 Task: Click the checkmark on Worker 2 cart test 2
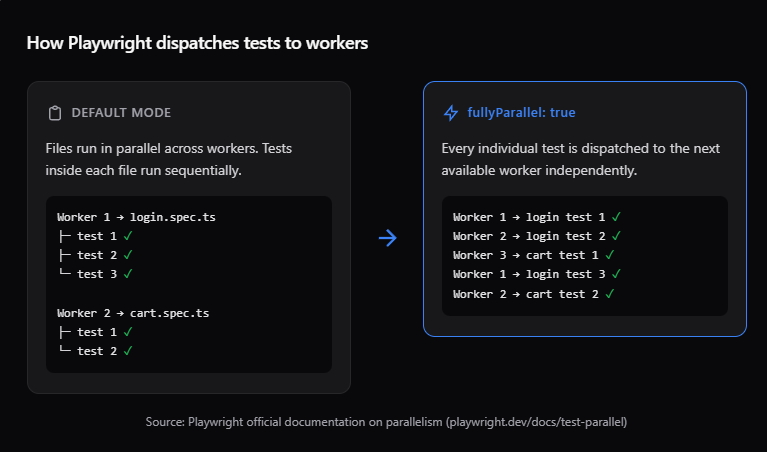pos(610,293)
